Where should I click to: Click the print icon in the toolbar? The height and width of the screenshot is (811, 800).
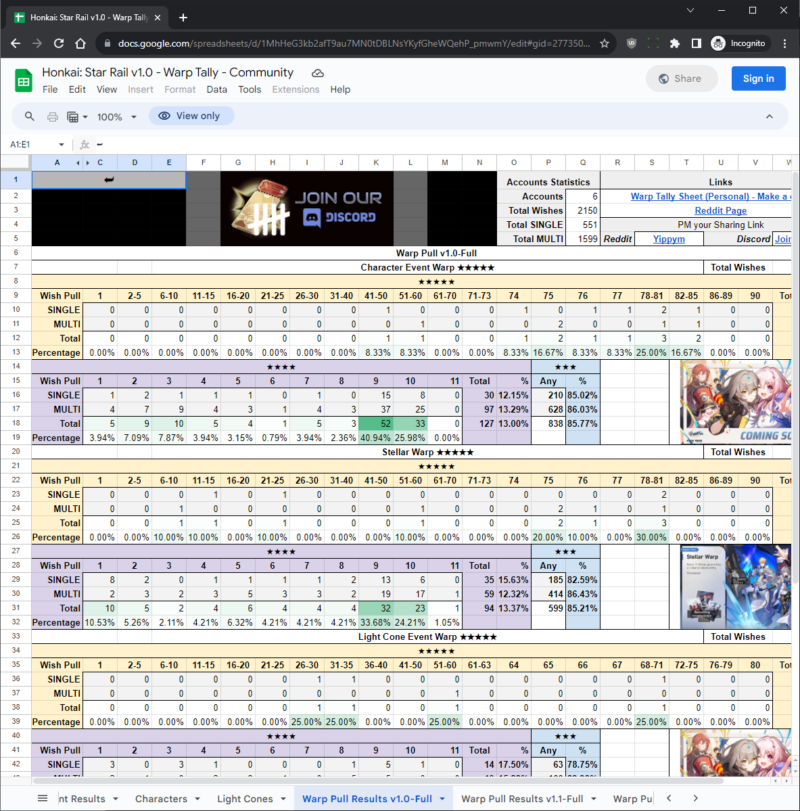(51, 116)
